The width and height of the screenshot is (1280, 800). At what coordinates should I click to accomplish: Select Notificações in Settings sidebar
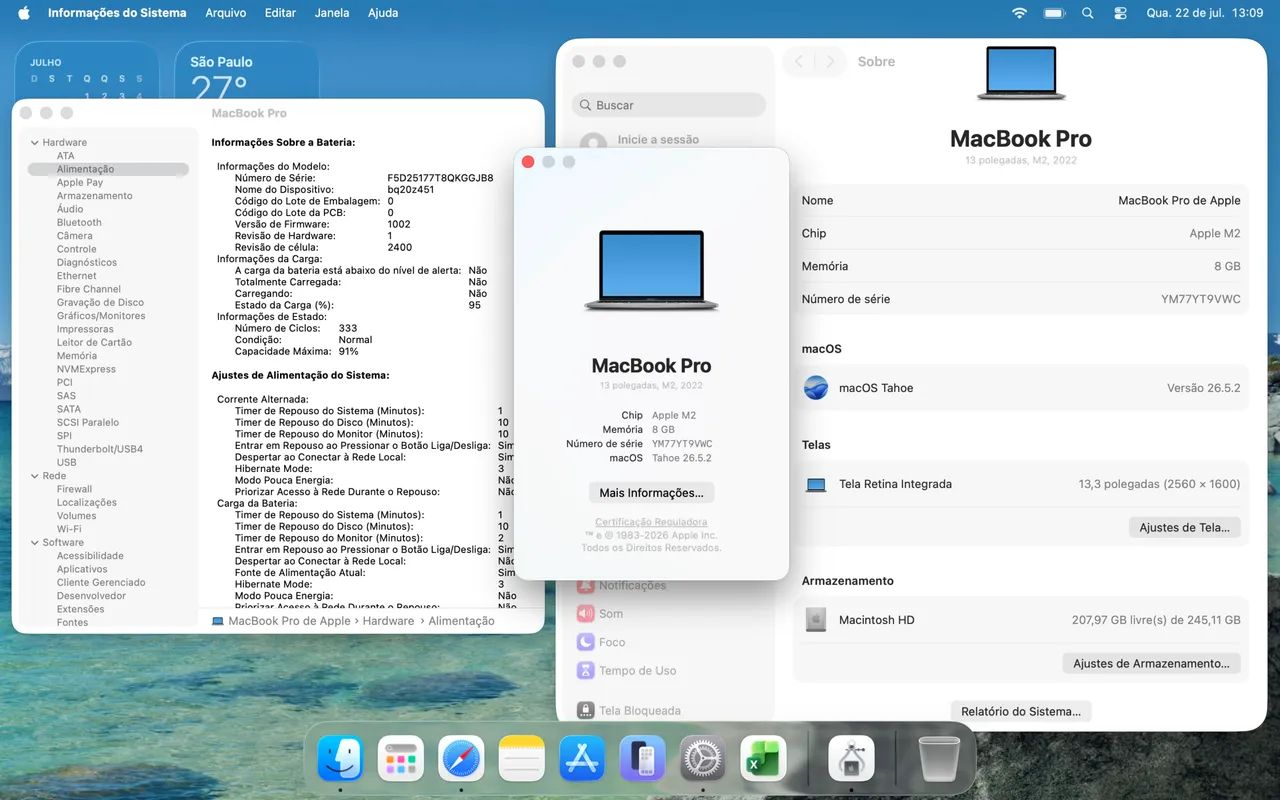632,586
